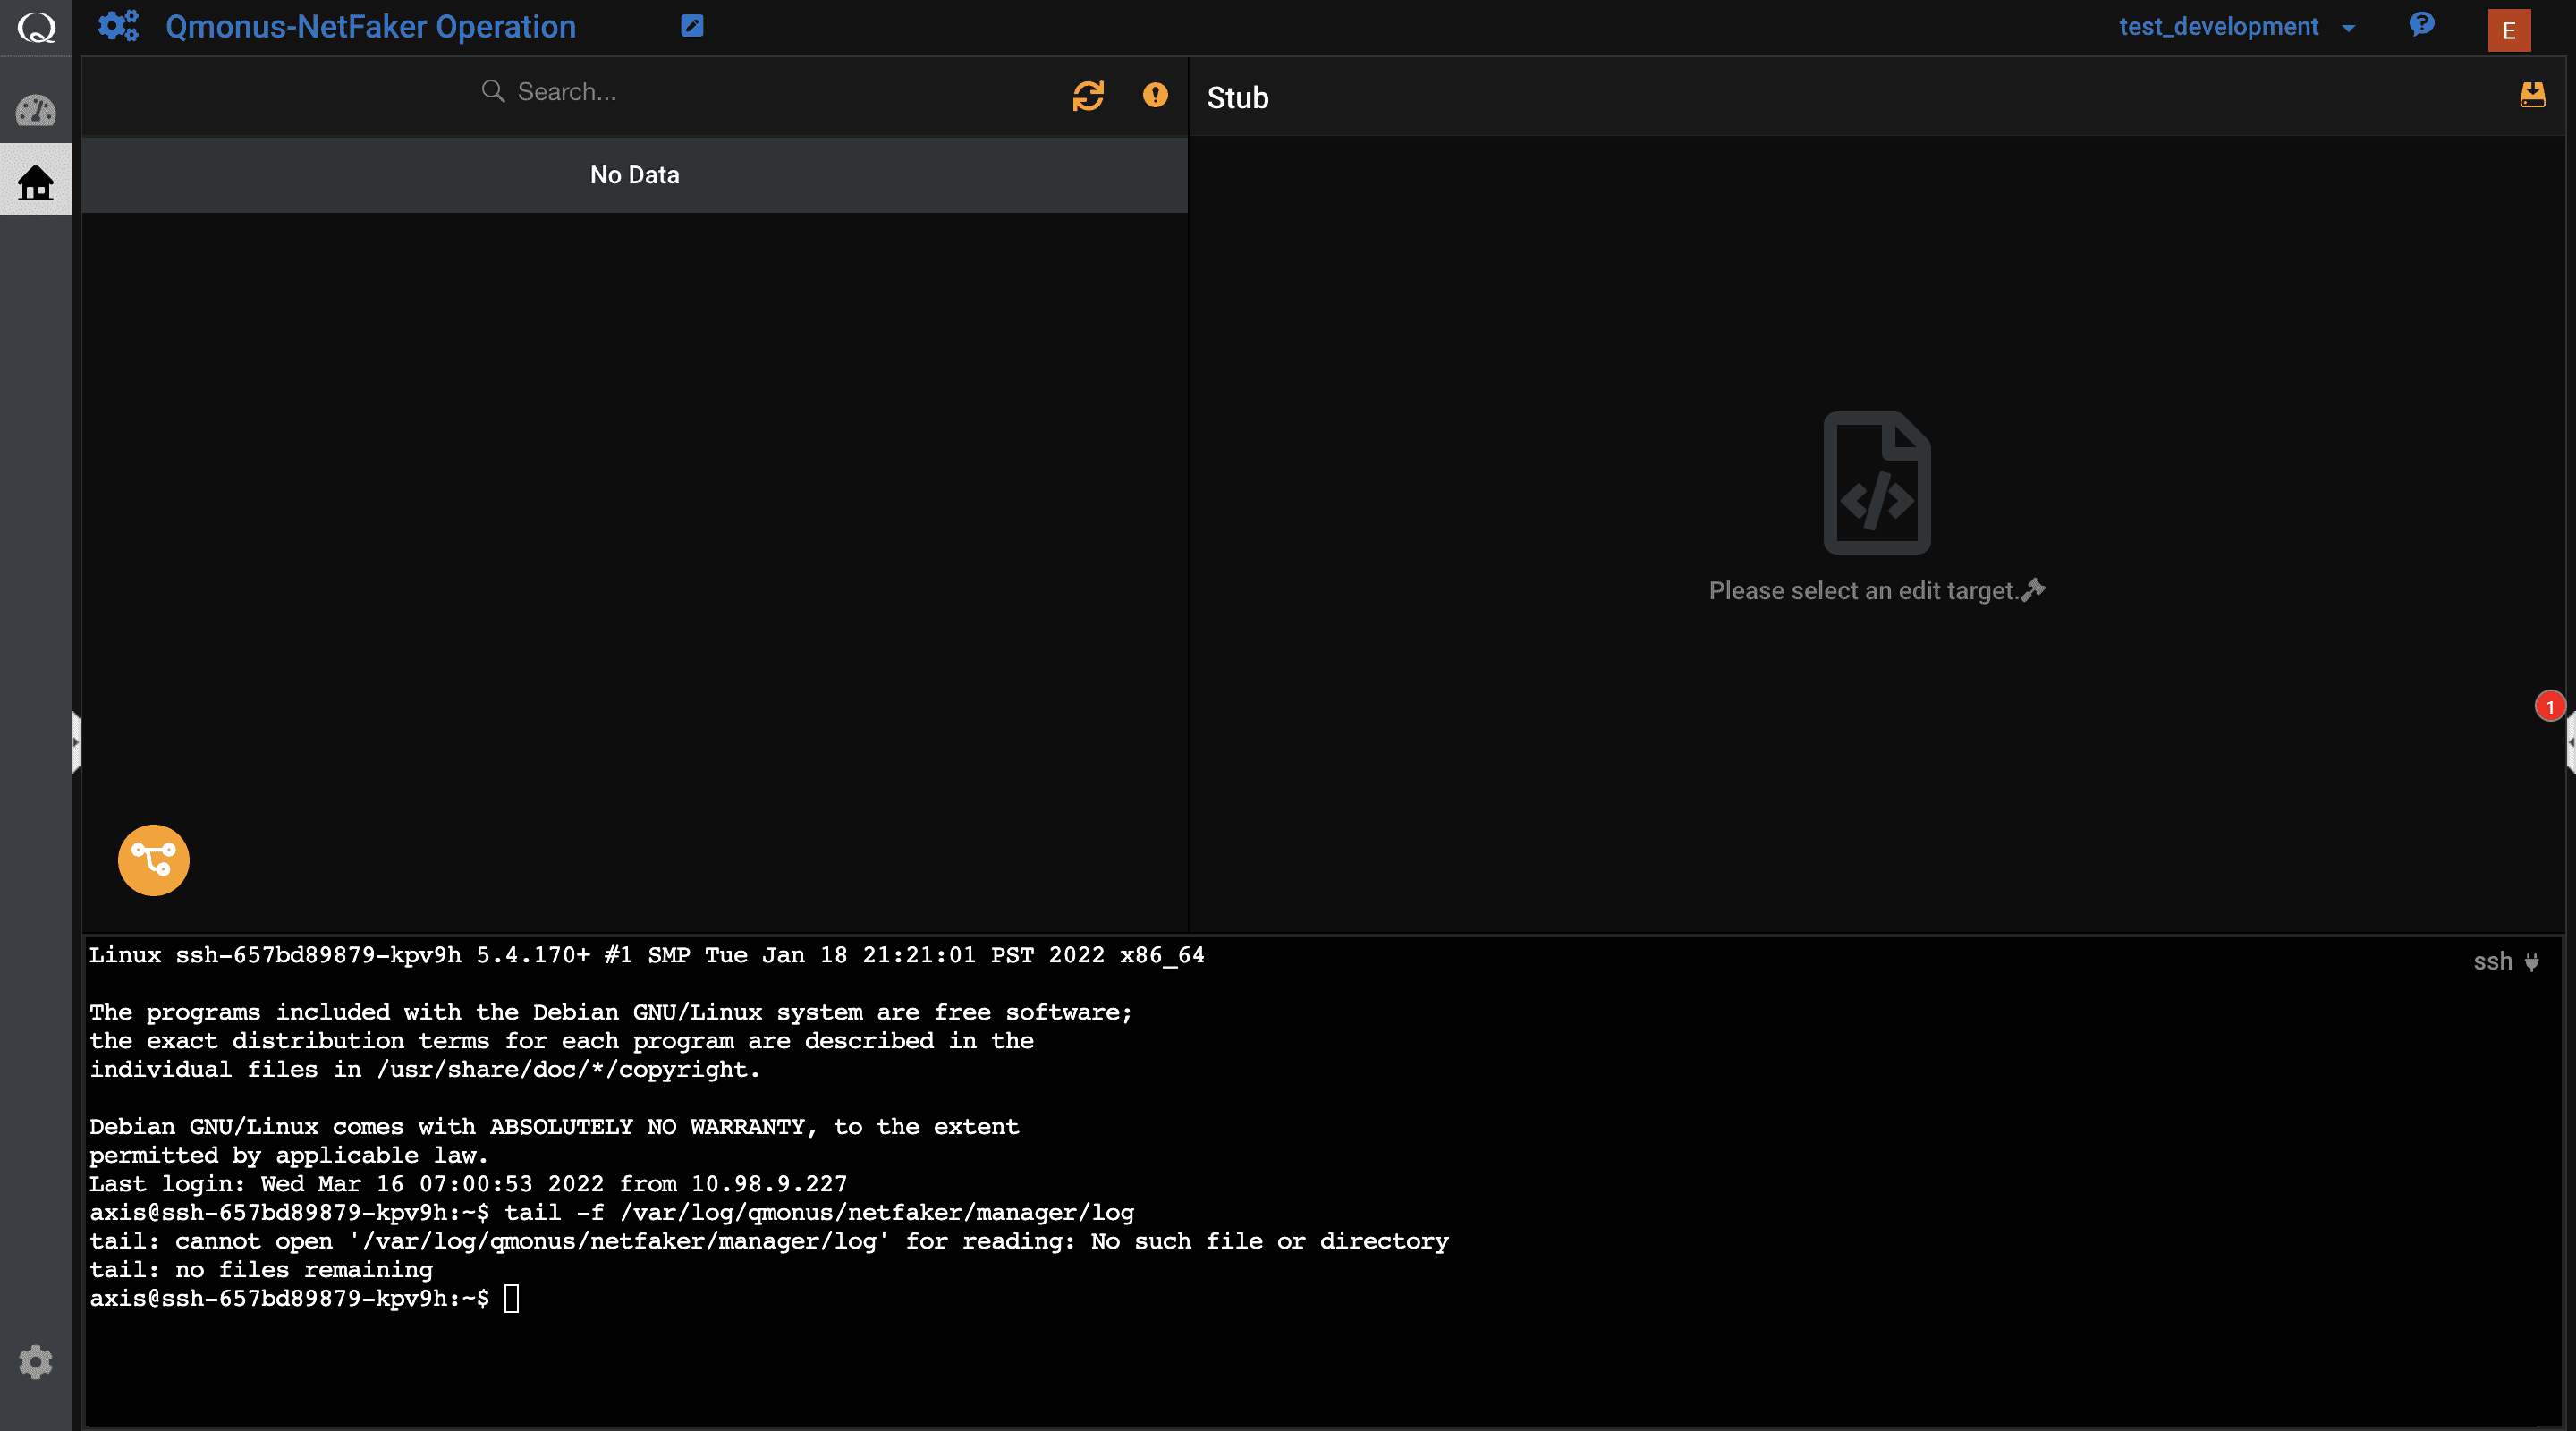Open the help question bubble icon

click(2421, 24)
